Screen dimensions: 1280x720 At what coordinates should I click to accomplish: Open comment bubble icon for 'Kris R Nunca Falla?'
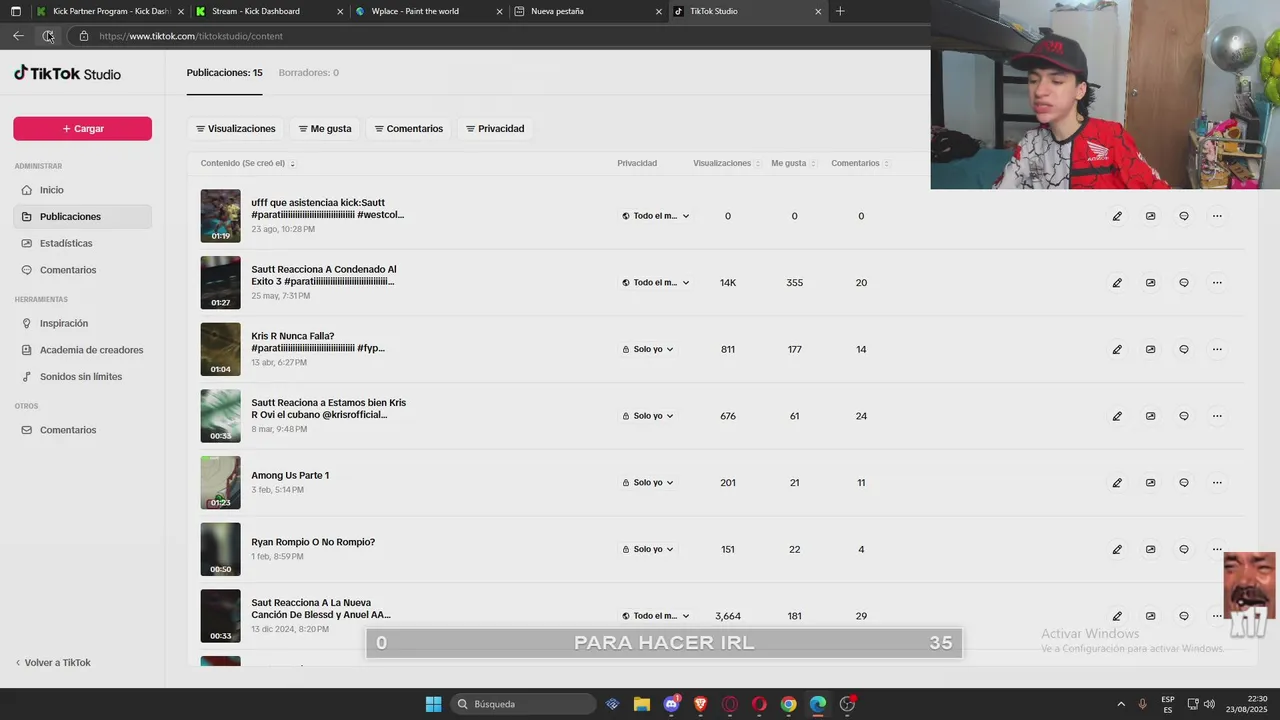point(1184,349)
